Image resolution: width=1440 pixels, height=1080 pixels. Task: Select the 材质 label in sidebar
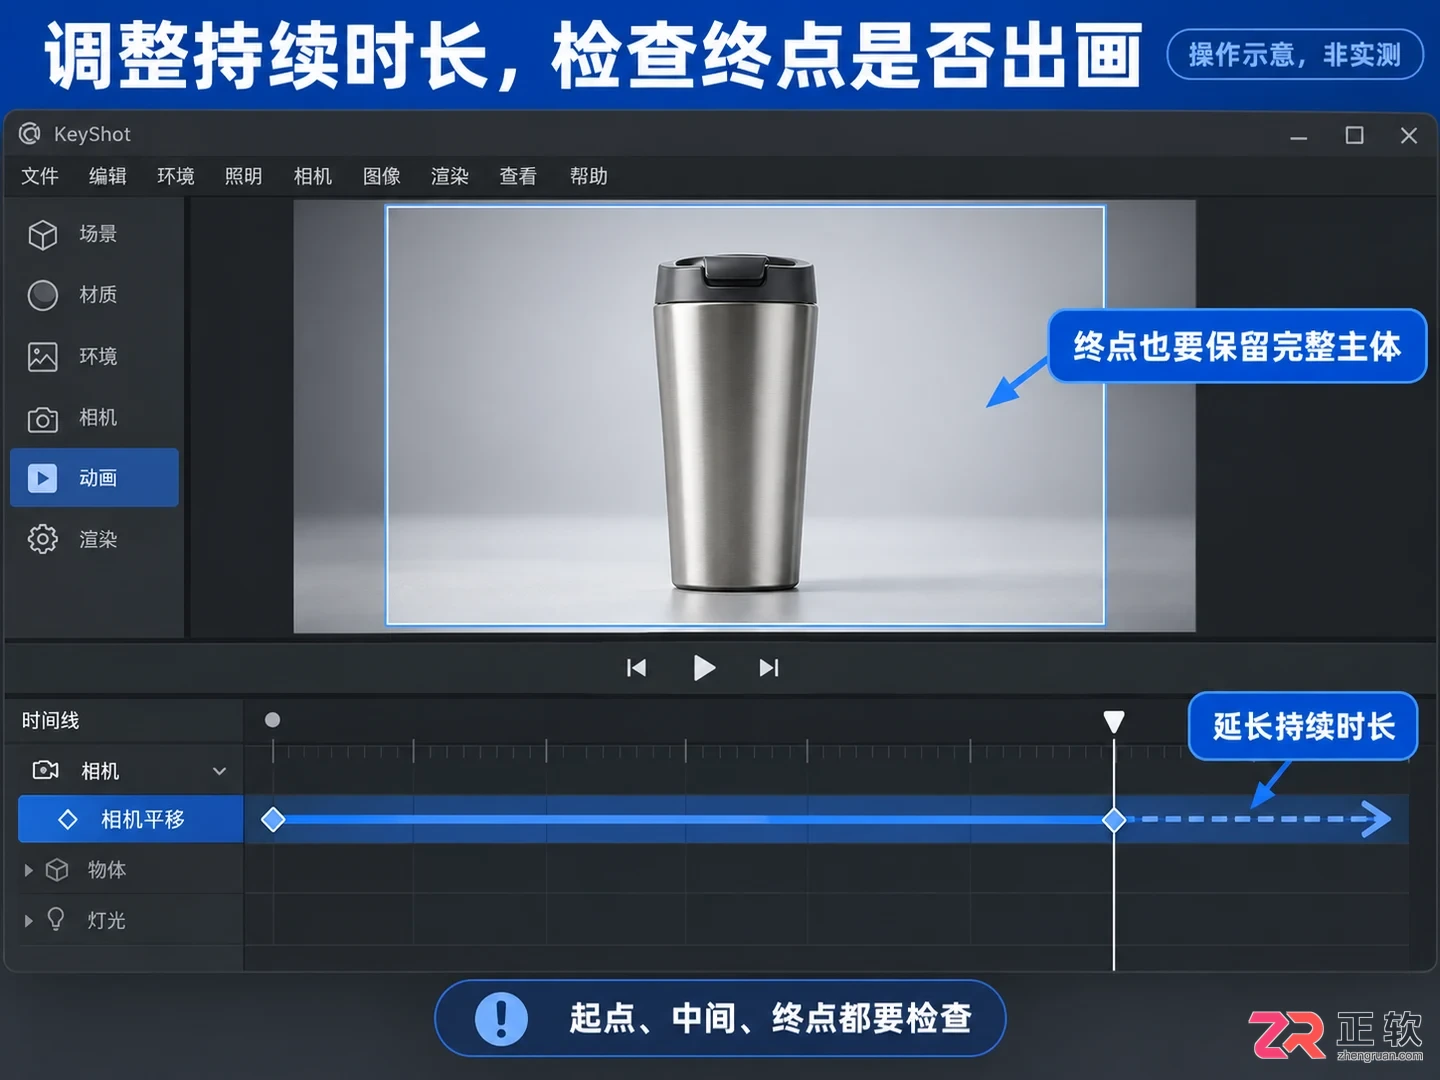pyautogui.click(x=98, y=295)
